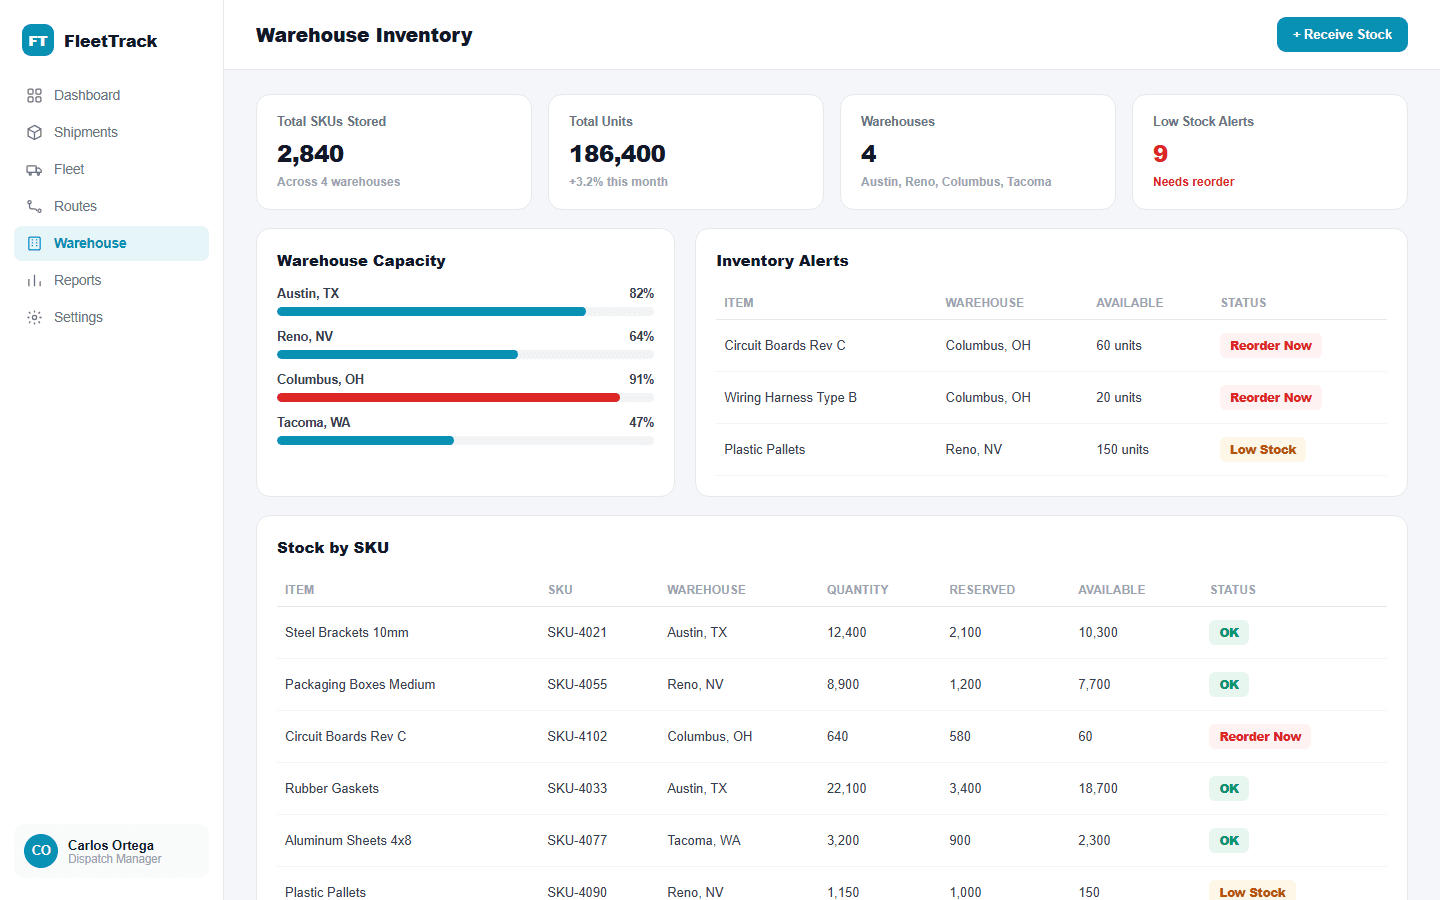
Task: Select the Total SKUs Stored card
Action: (x=394, y=152)
